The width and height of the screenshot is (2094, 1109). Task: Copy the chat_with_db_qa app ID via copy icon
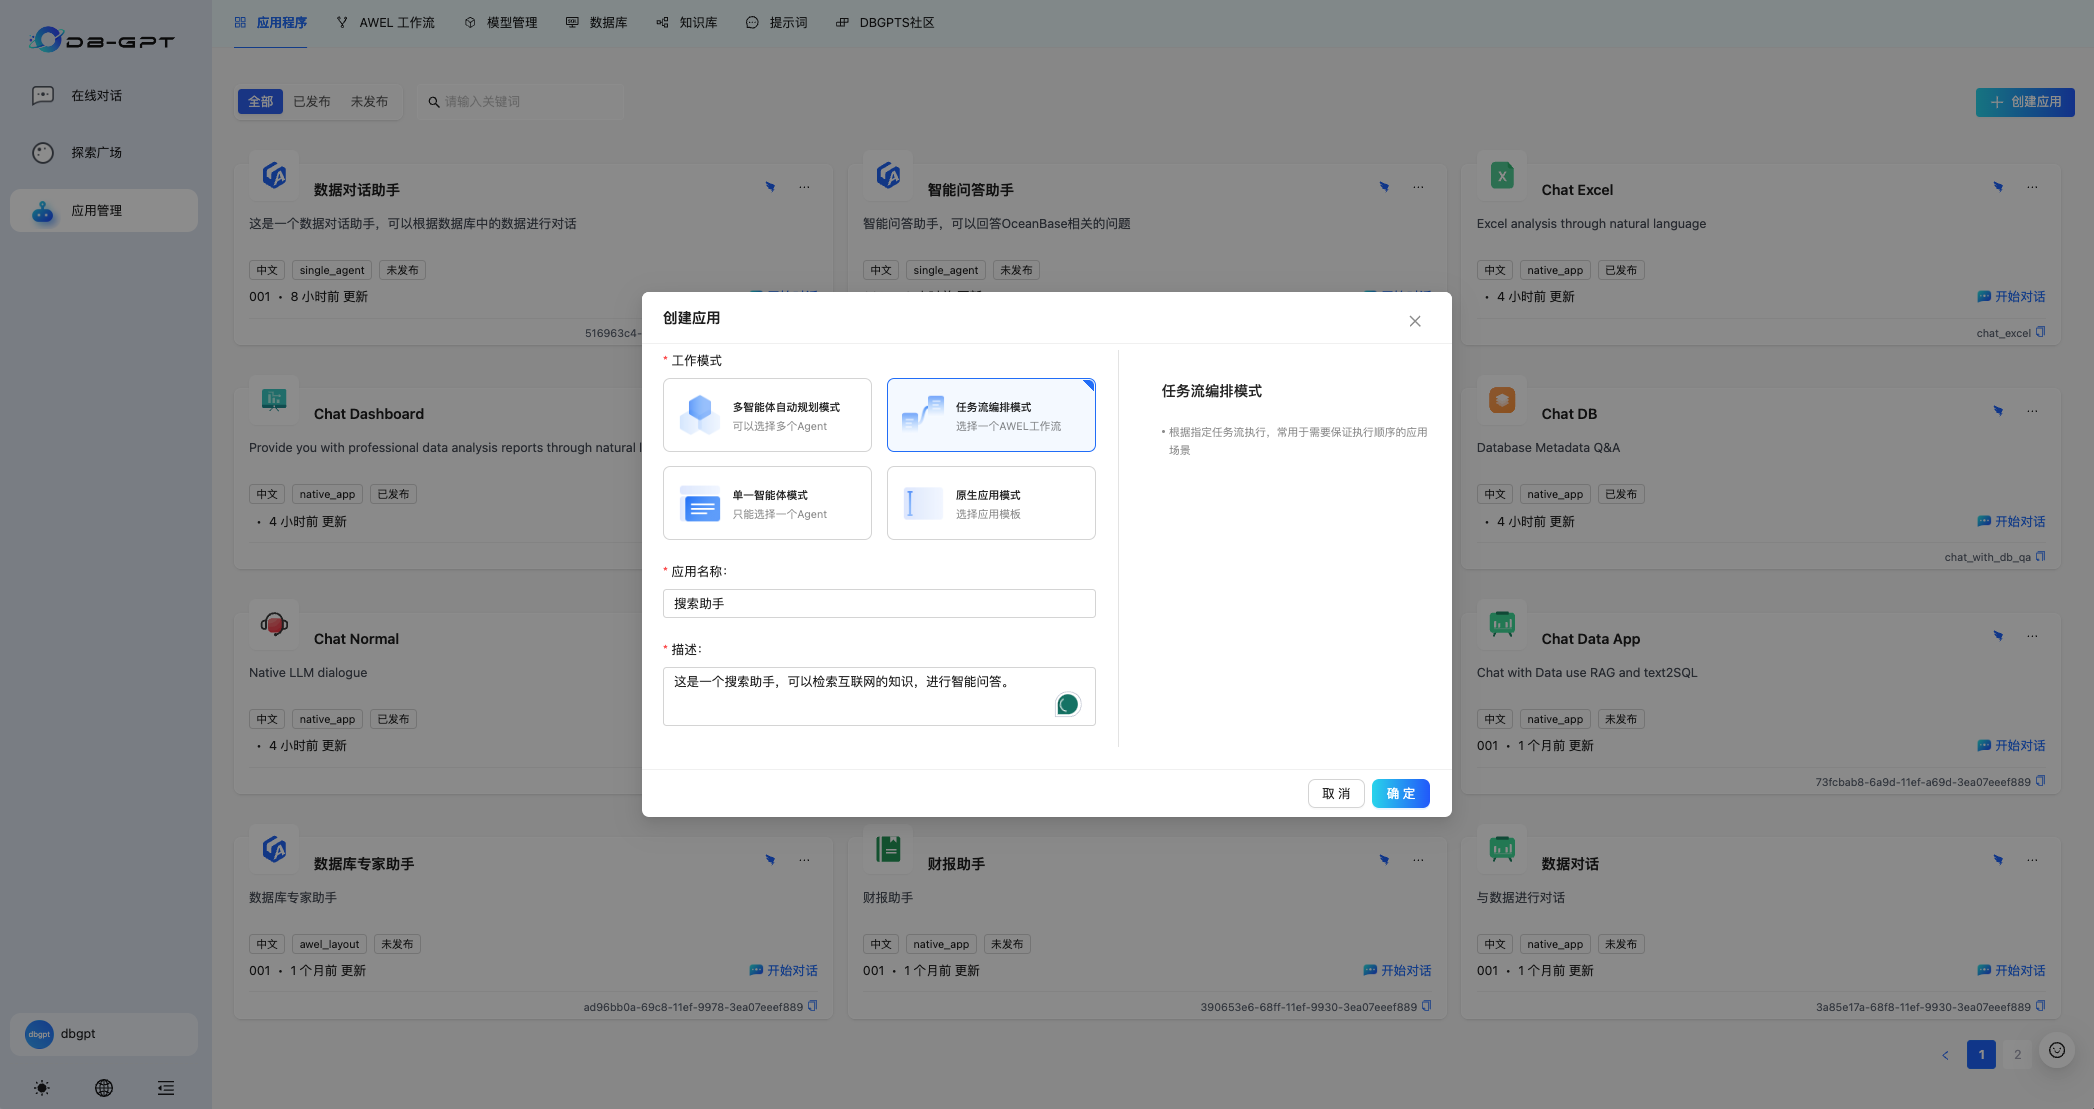tap(2039, 556)
